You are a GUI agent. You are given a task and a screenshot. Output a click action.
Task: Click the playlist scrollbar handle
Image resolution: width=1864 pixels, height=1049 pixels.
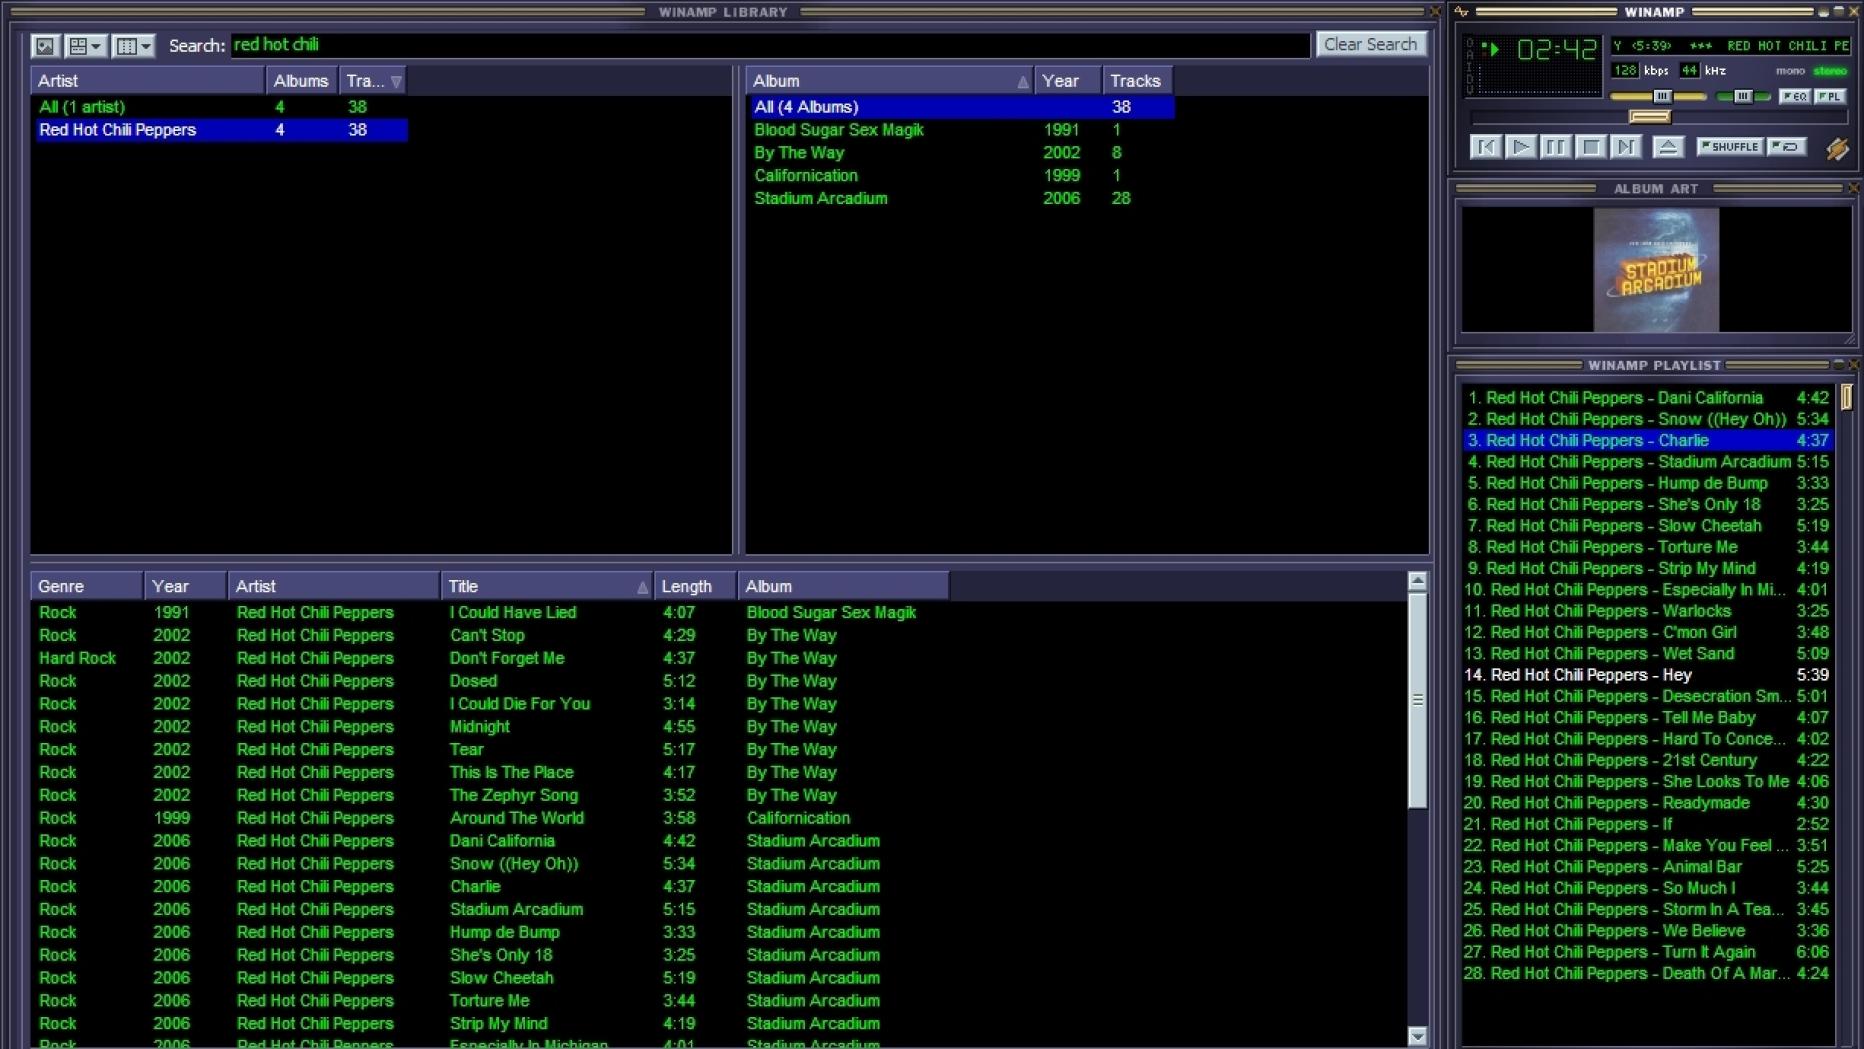(x=1846, y=397)
